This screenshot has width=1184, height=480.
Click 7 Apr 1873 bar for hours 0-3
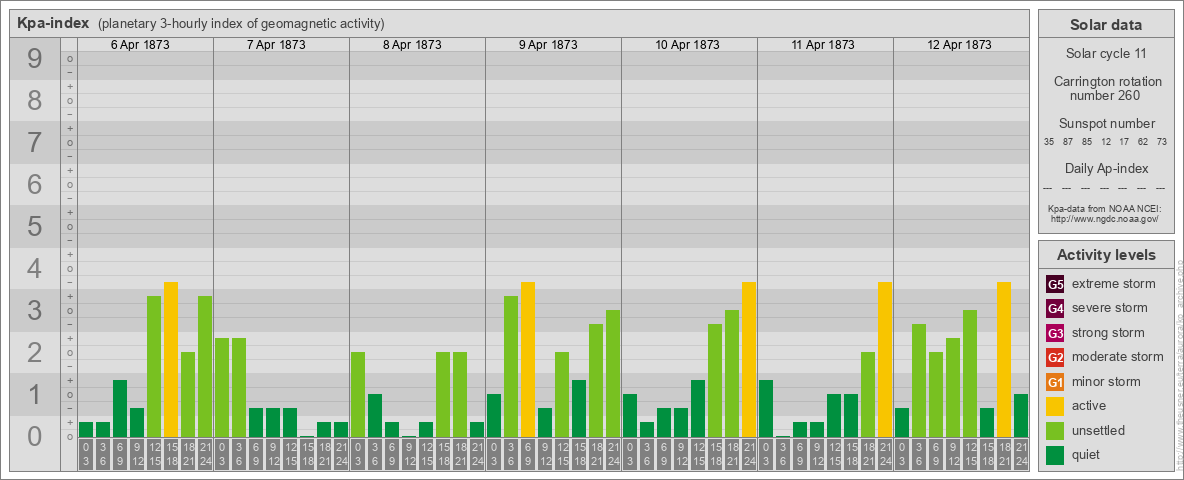click(x=222, y=387)
